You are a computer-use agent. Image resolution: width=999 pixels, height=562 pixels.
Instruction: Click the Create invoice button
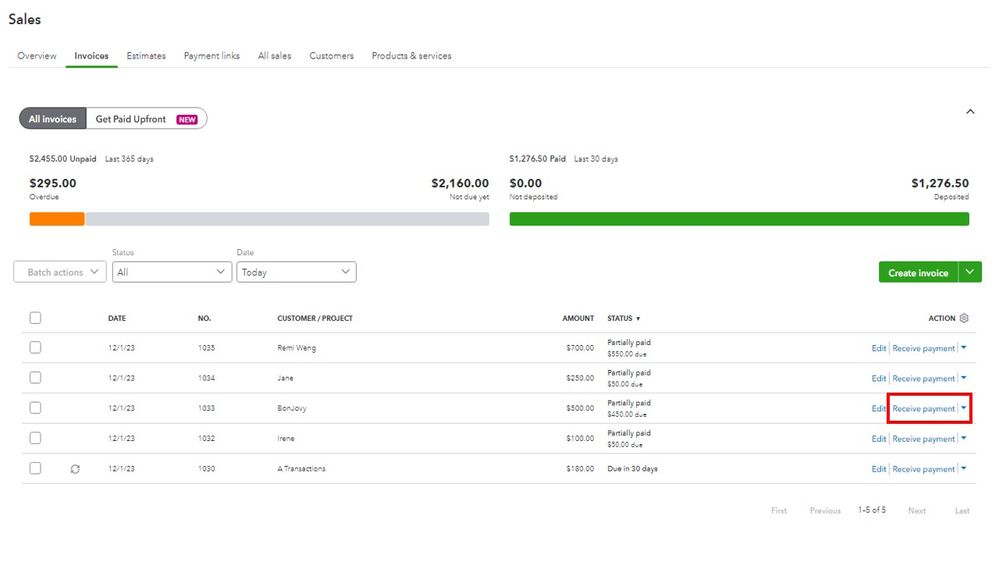tap(918, 272)
